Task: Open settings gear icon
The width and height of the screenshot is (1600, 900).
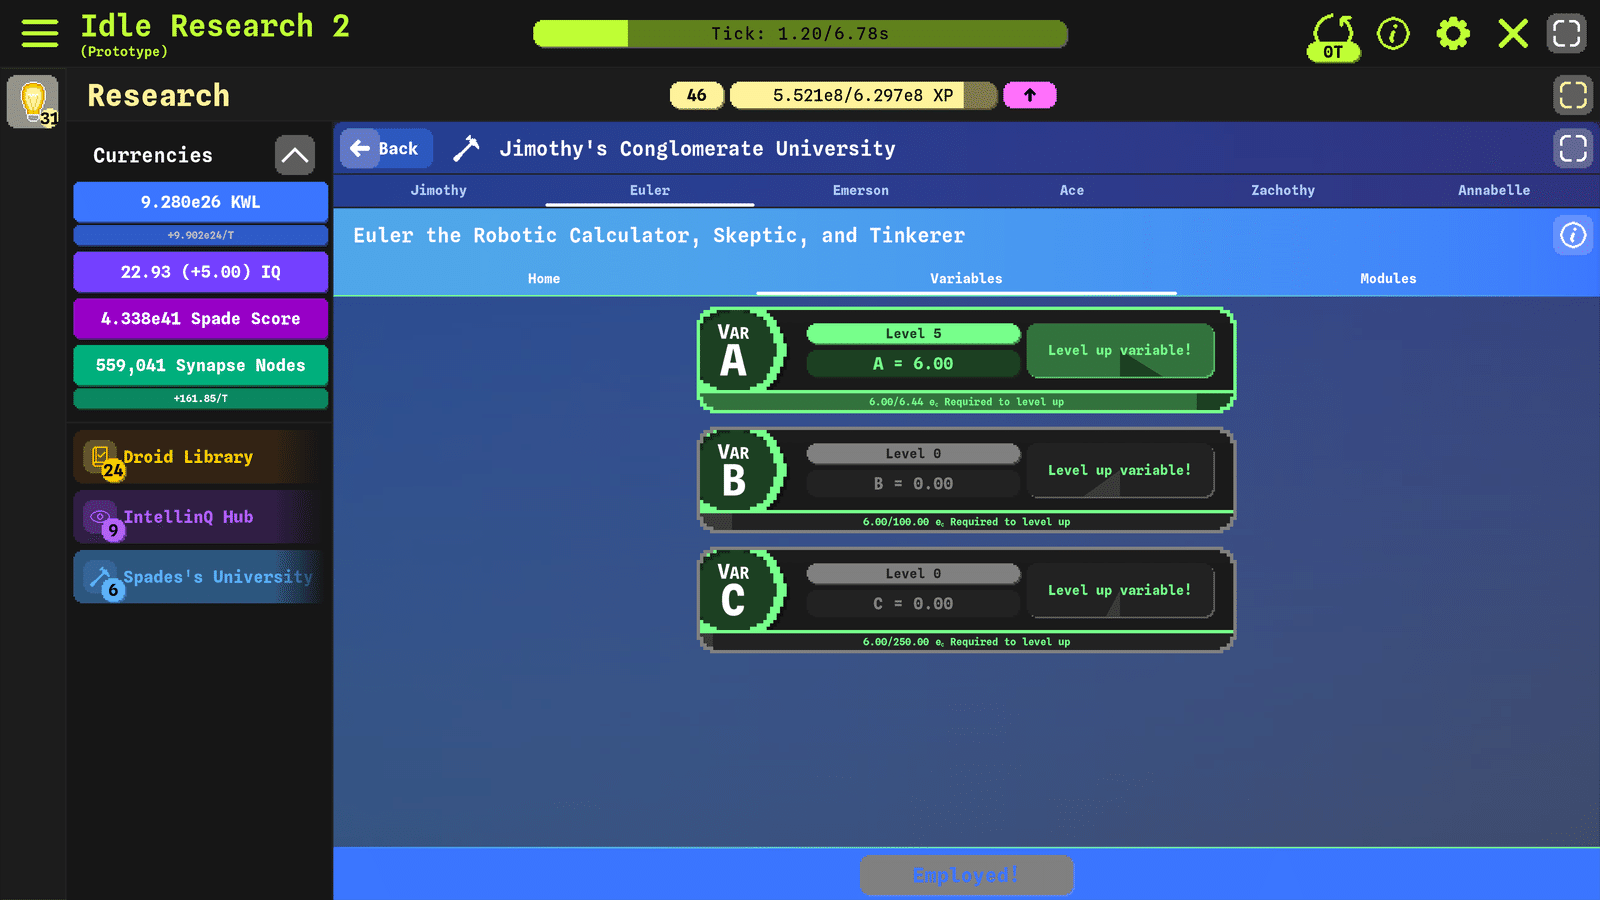Action: pyautogui.click(x=1453, y=34)
